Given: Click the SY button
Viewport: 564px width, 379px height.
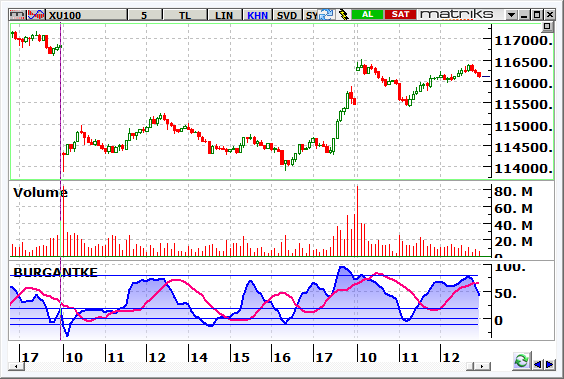Looking at the screenshot, I should (311, 15).
